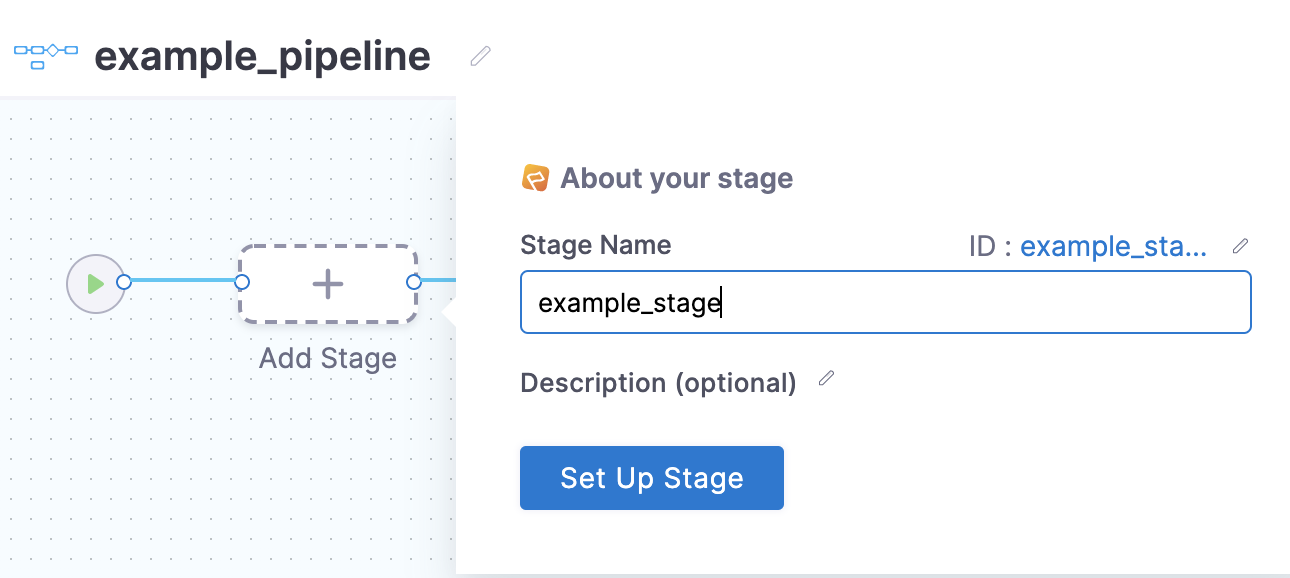Click the blue line between start node and Add Stage
Image resolution: width=1290 pixels, height=578 pixels.
(183, 283)
